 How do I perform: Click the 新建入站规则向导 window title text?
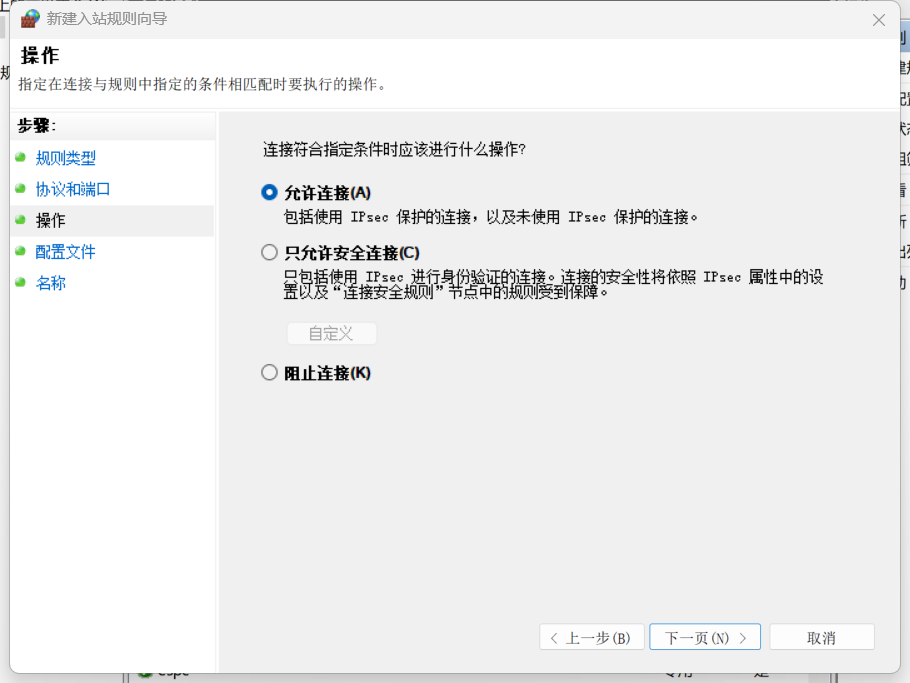(107, 19)
